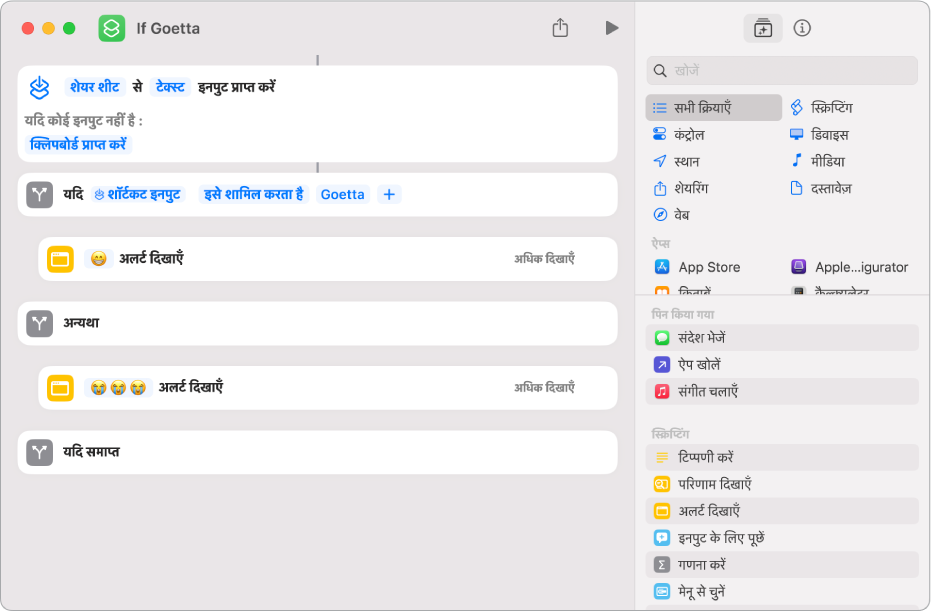Open Apple Configurator actions
Viewport: 931px width, 612px height.
[850, 267]
